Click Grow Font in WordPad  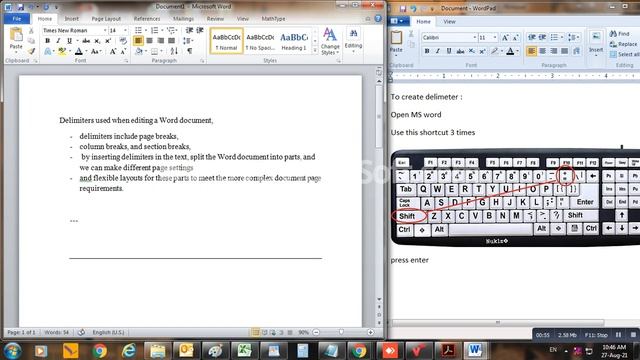pos(505,38)
